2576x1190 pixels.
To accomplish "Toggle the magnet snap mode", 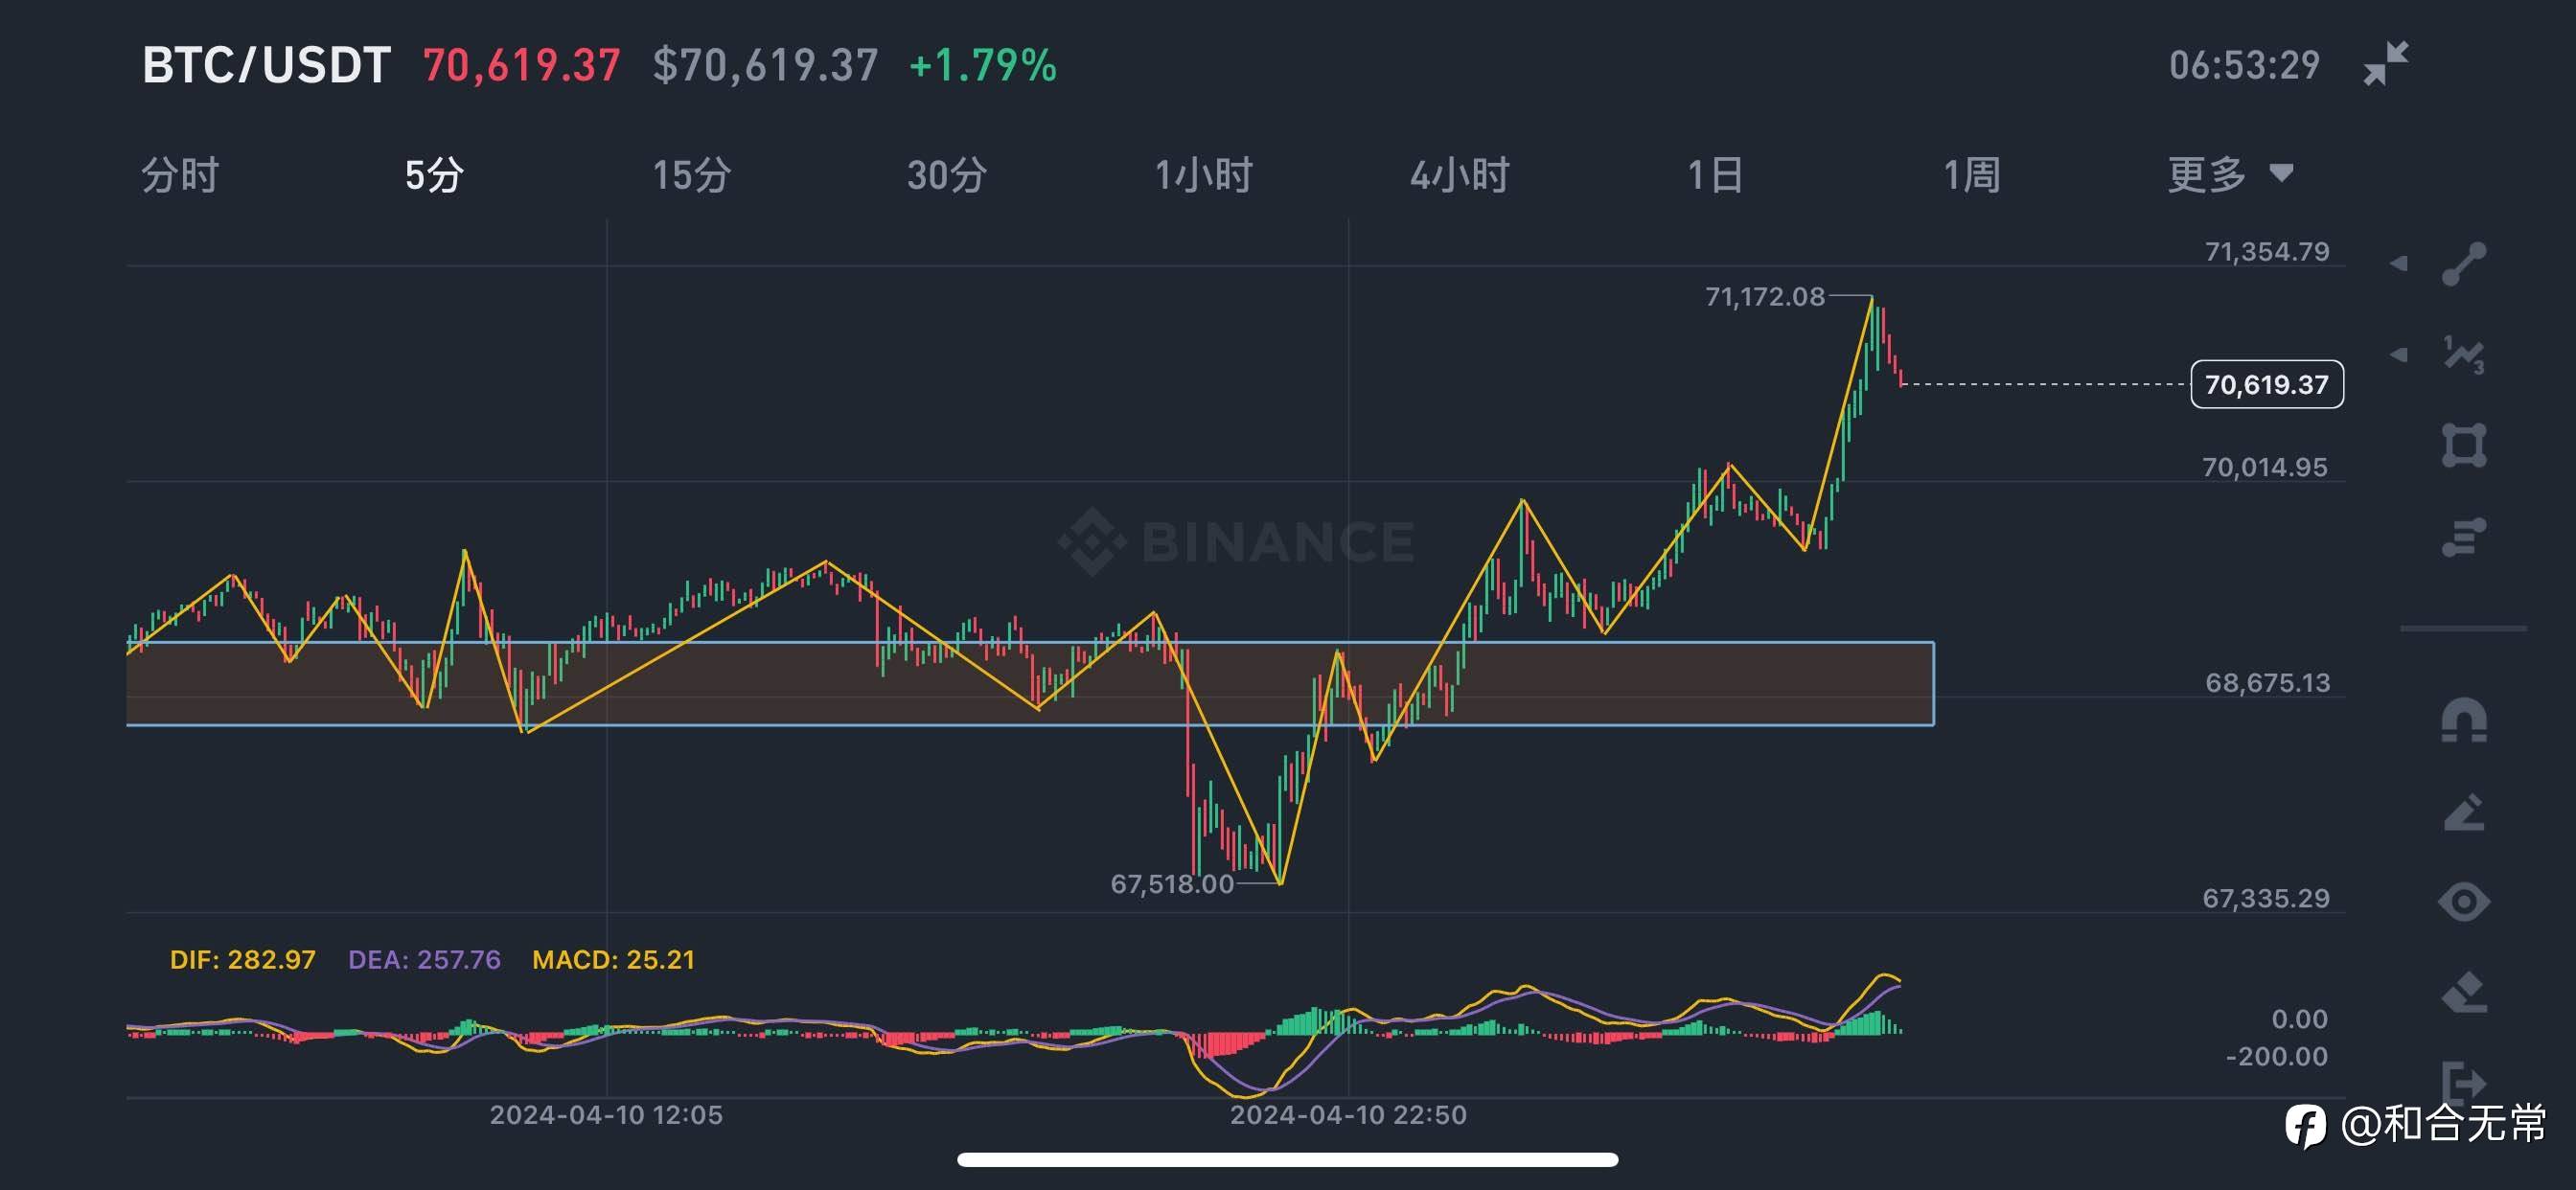I will pos(2463,720).
